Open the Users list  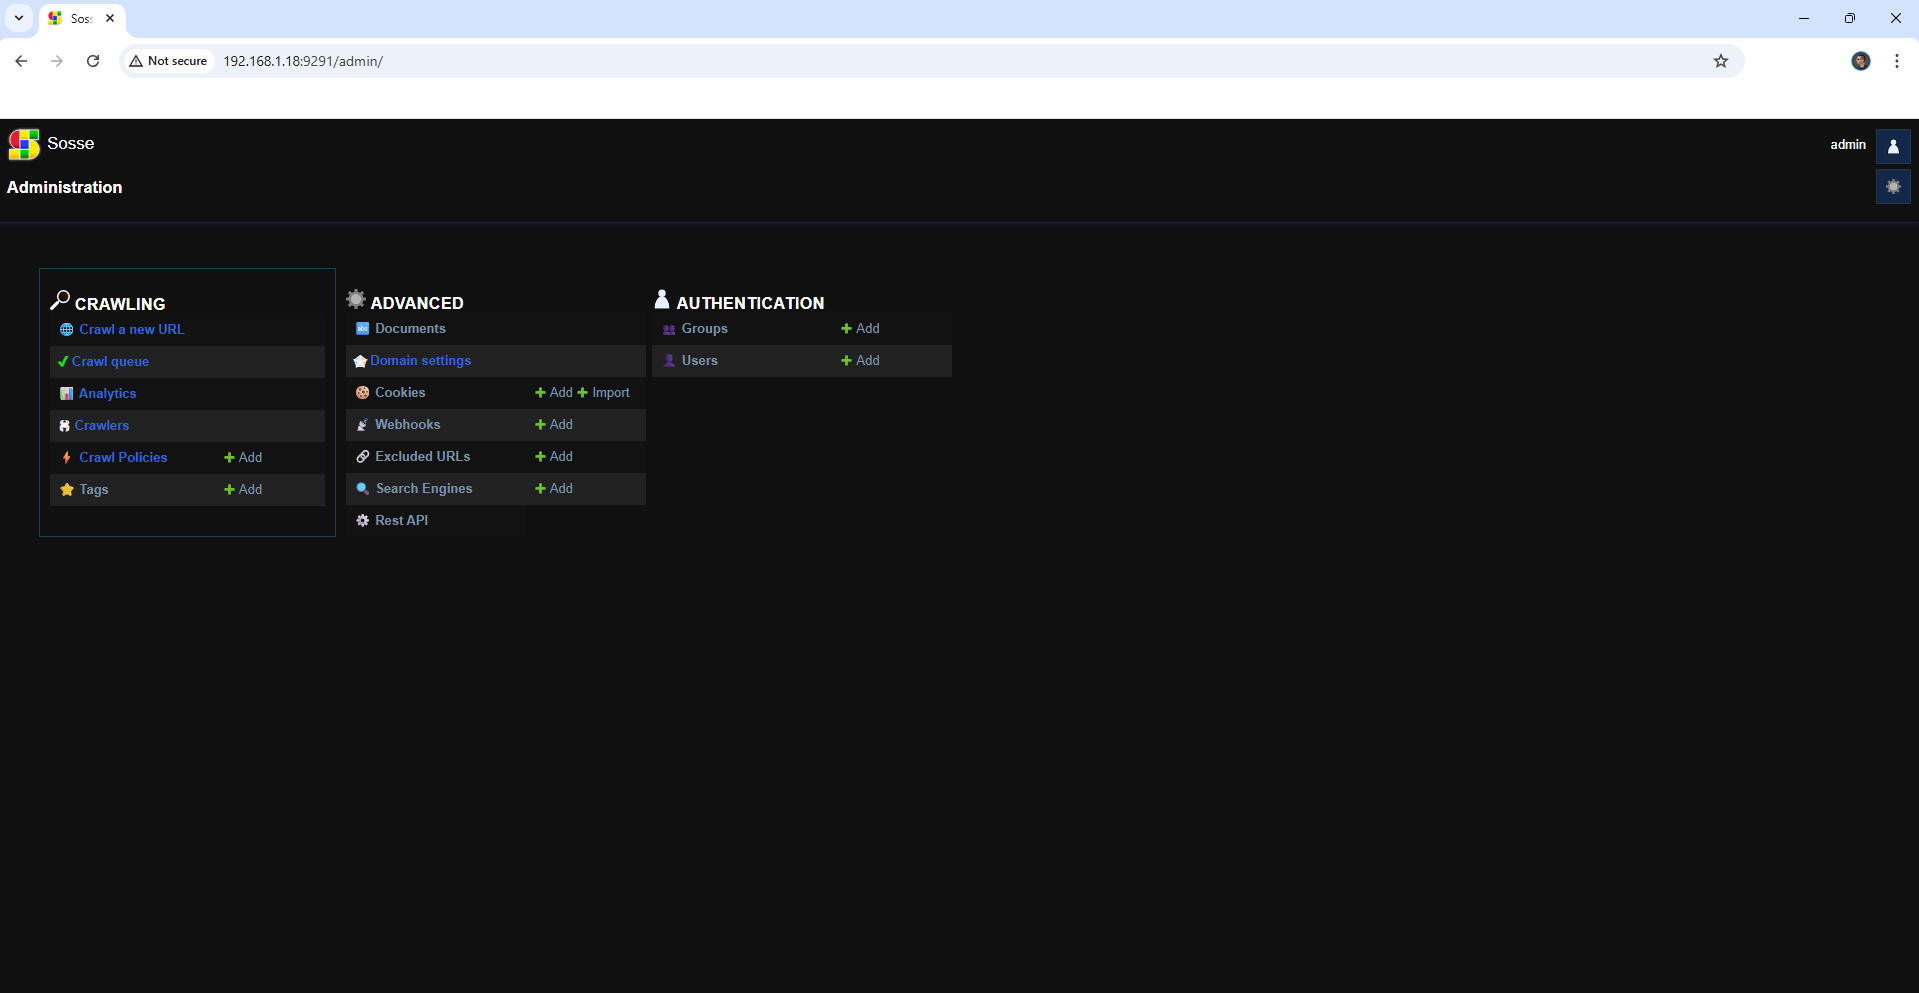click(699, 361)
